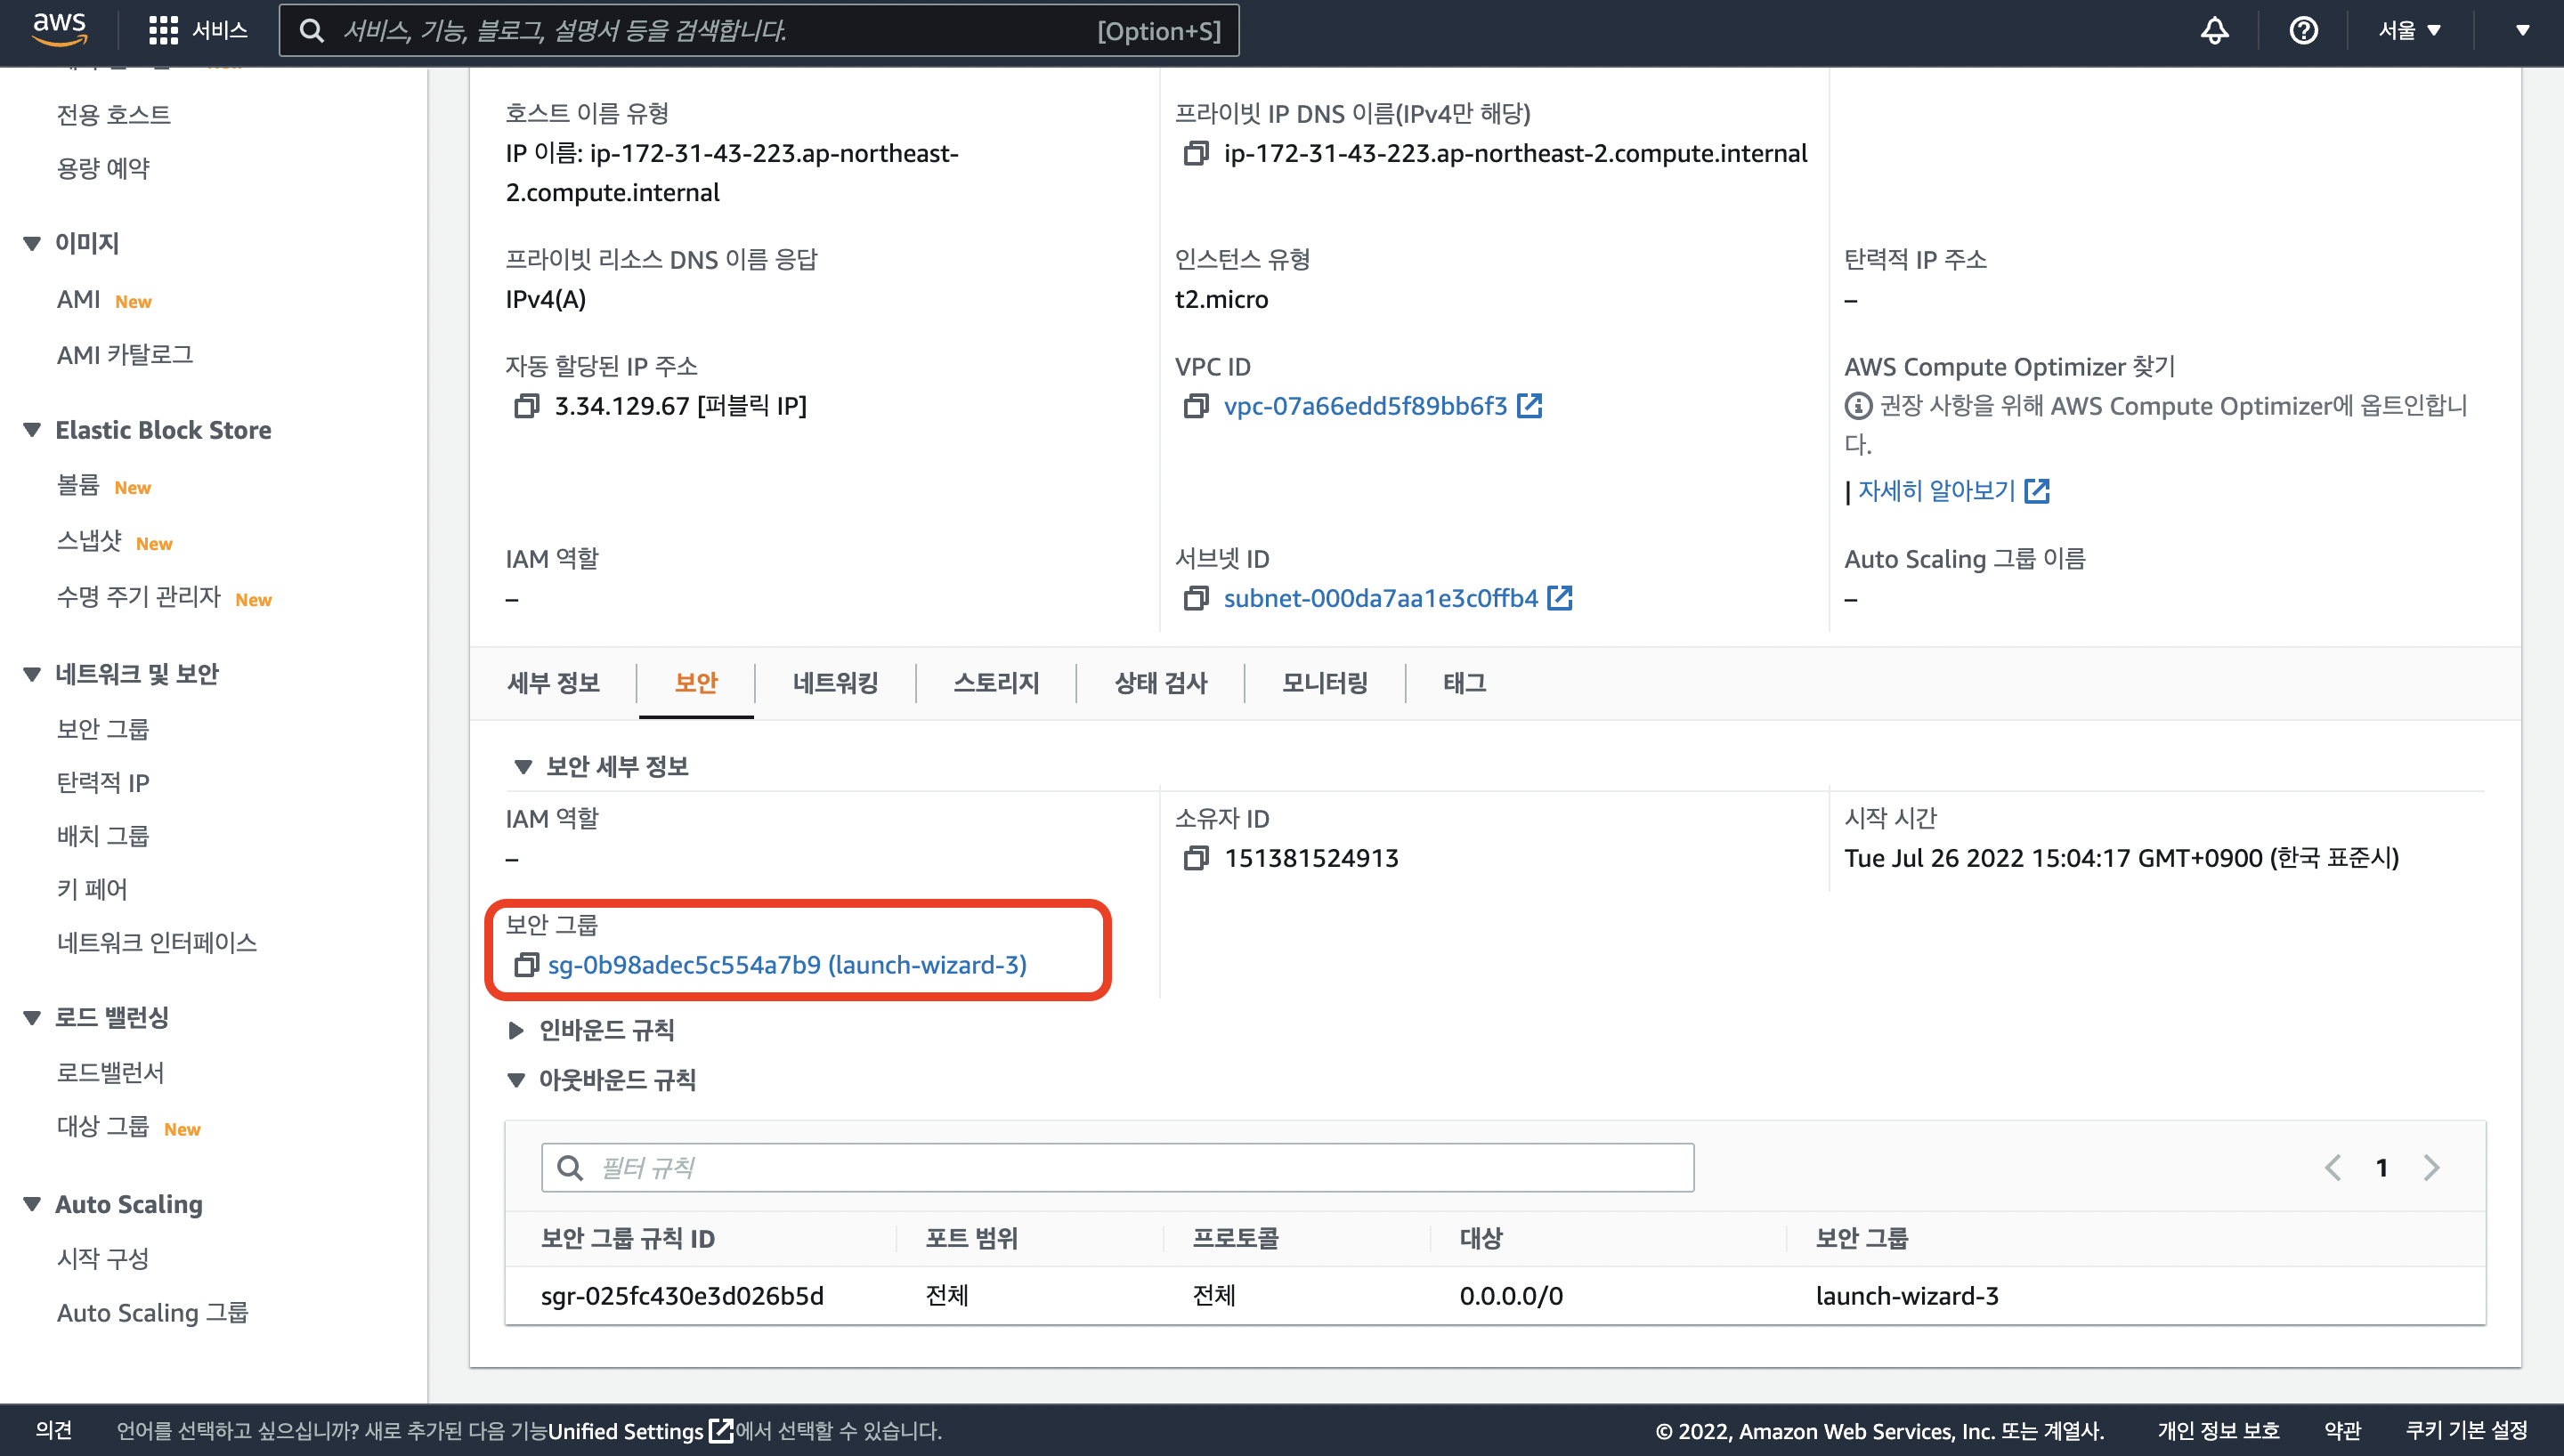Expand the inbound rules section
Screen dimensions: 2564x1456
coord(516,1030)
